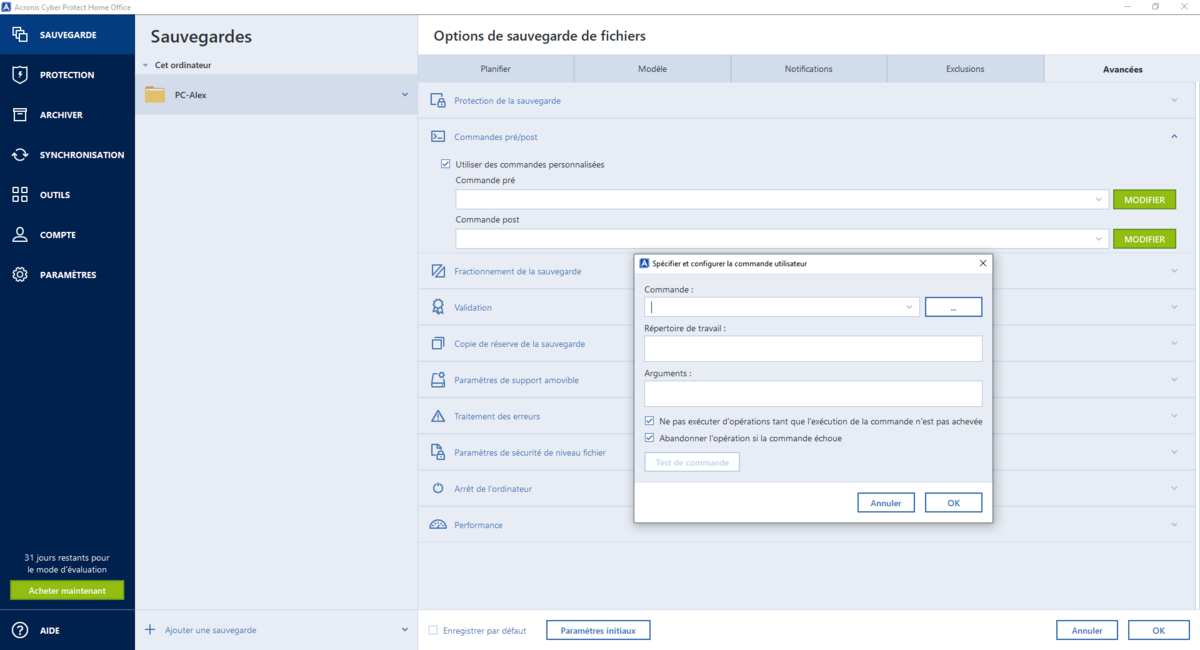1200x650 pixels.
Task: Open the Commande pré dropdown arrow
Action: coord(1099,200)
